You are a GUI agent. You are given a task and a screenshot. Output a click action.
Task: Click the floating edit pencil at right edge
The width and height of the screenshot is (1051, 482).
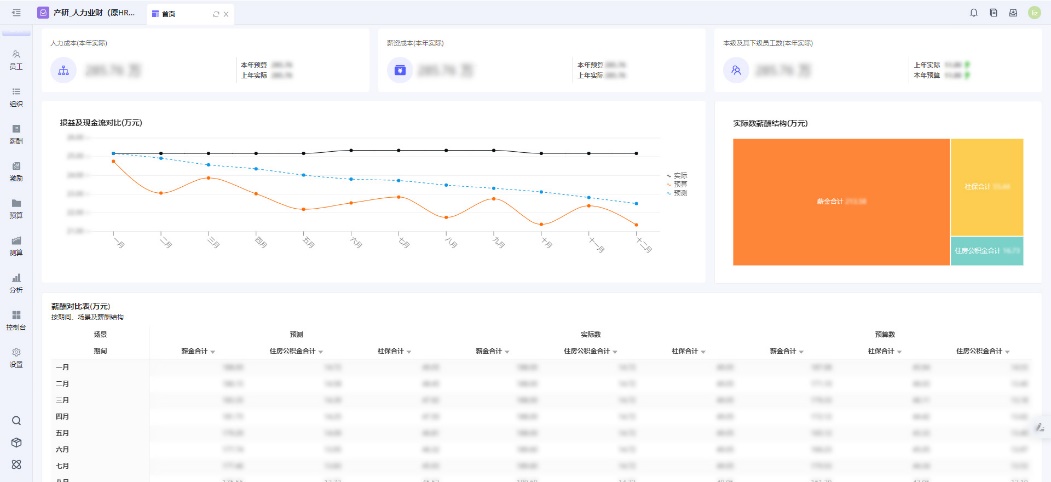pyautogui.click(x=1040, y=426)
